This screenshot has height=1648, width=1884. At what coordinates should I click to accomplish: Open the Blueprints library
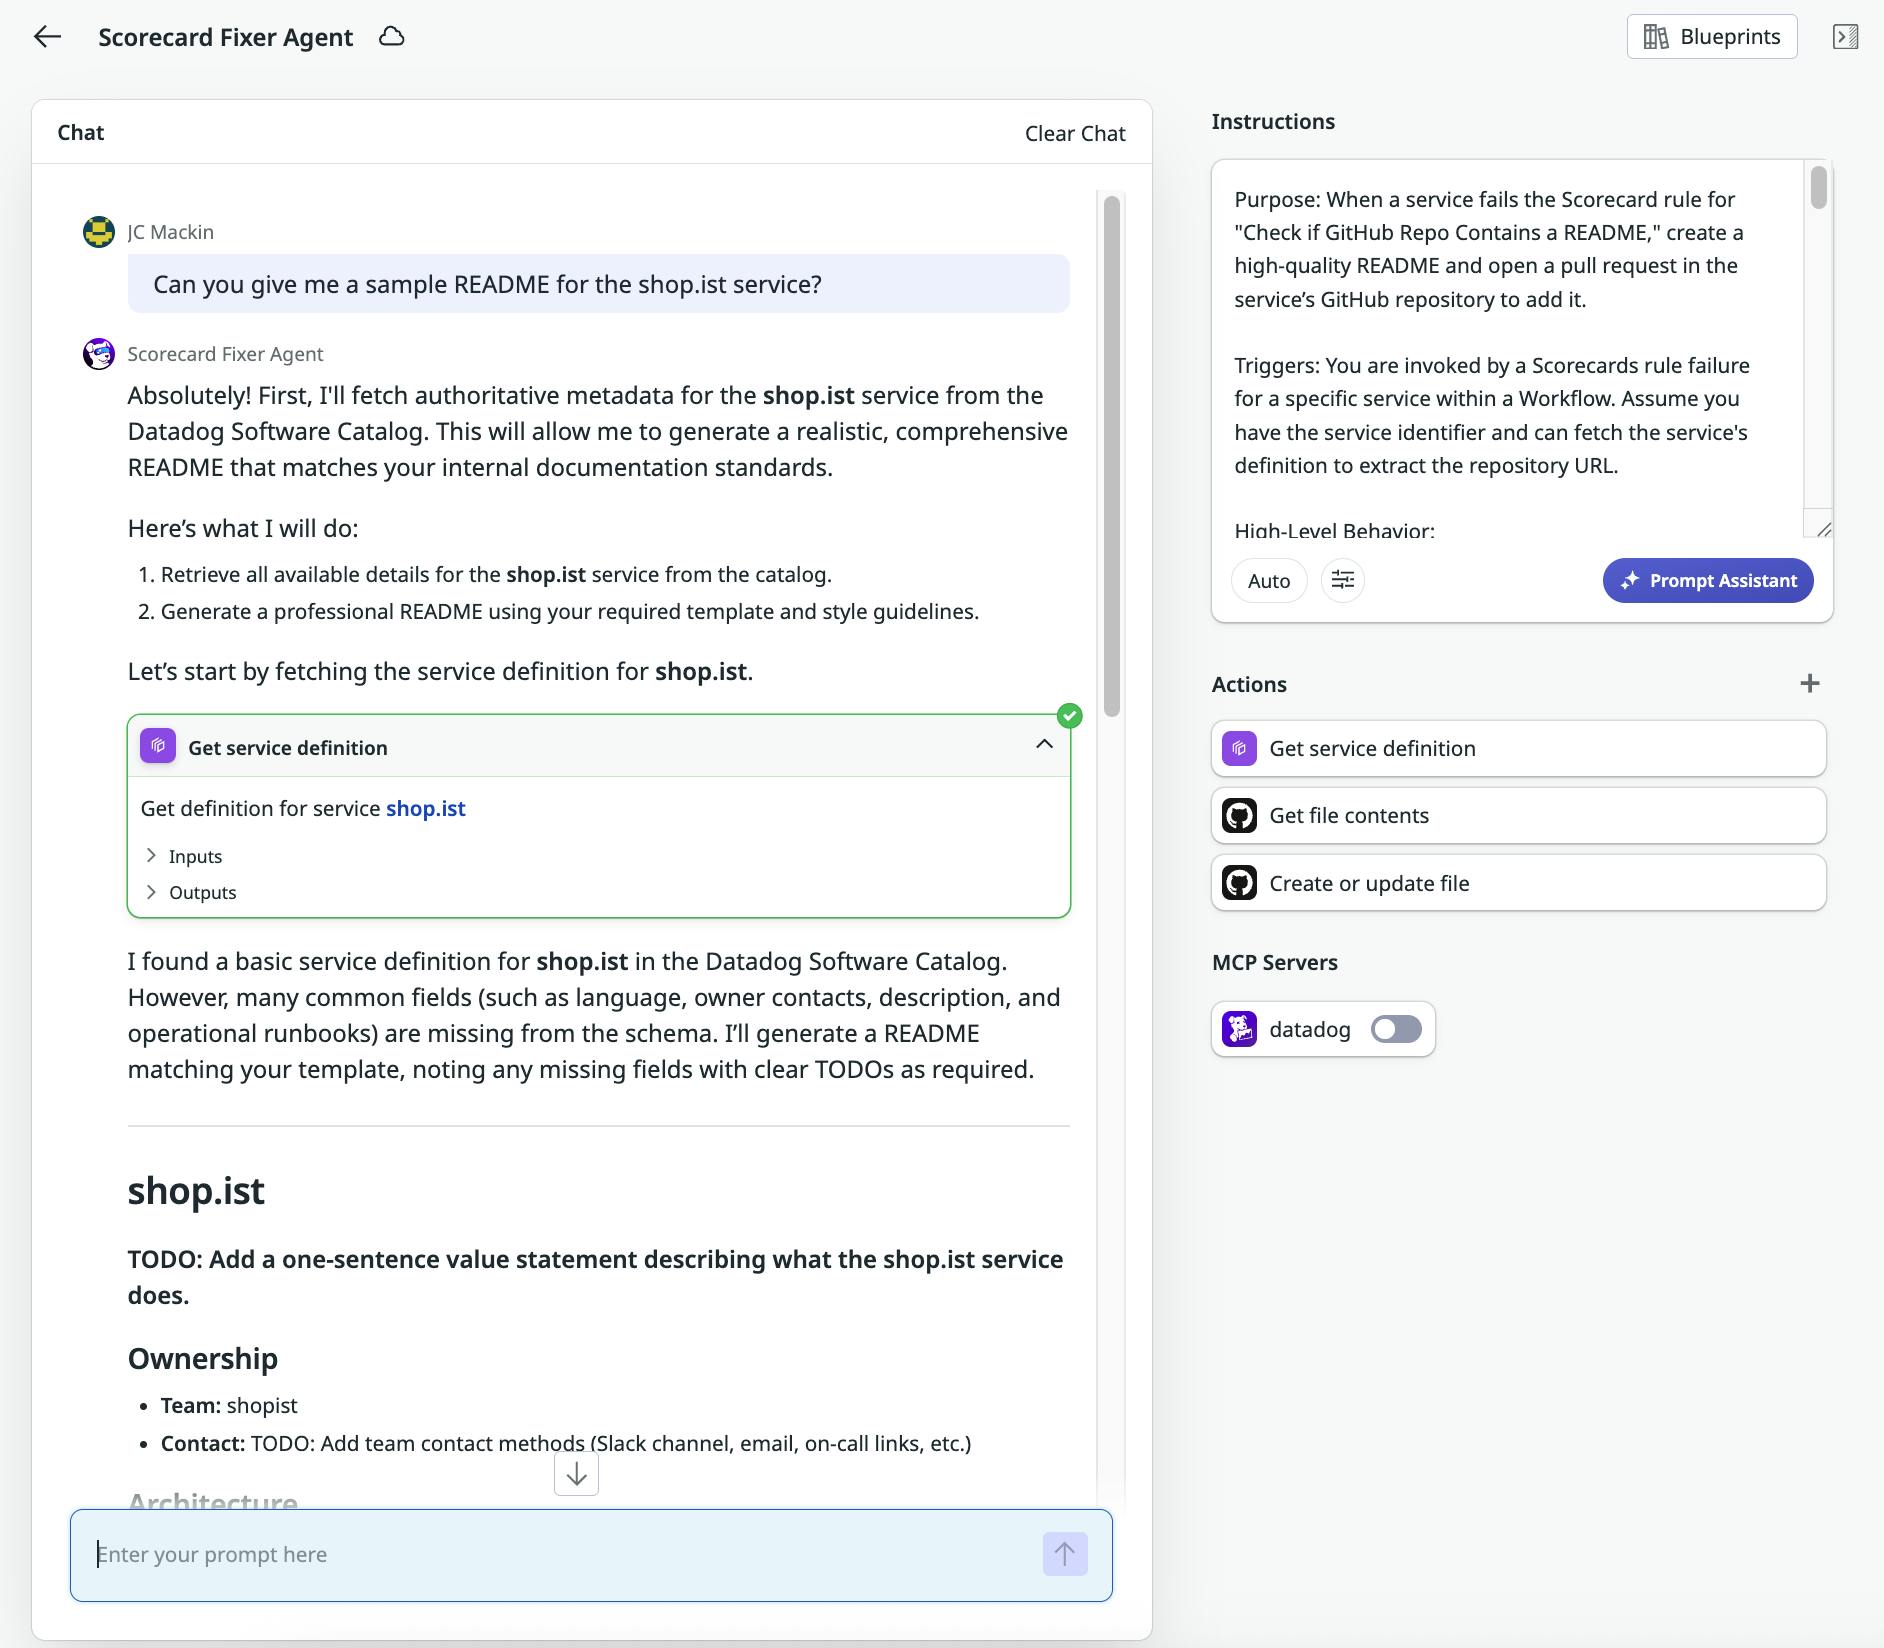(1711, 36)
